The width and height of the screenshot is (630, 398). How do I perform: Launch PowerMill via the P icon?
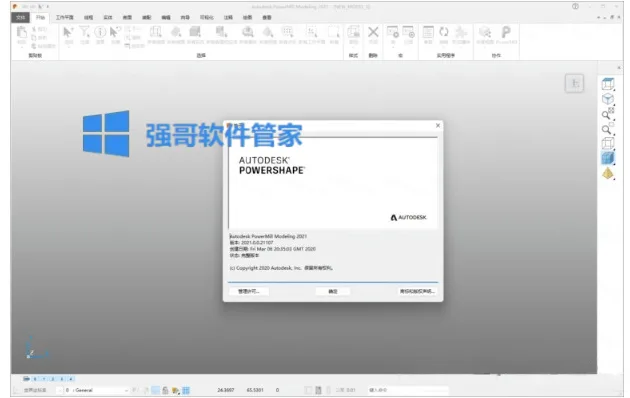tap(506, 32)
